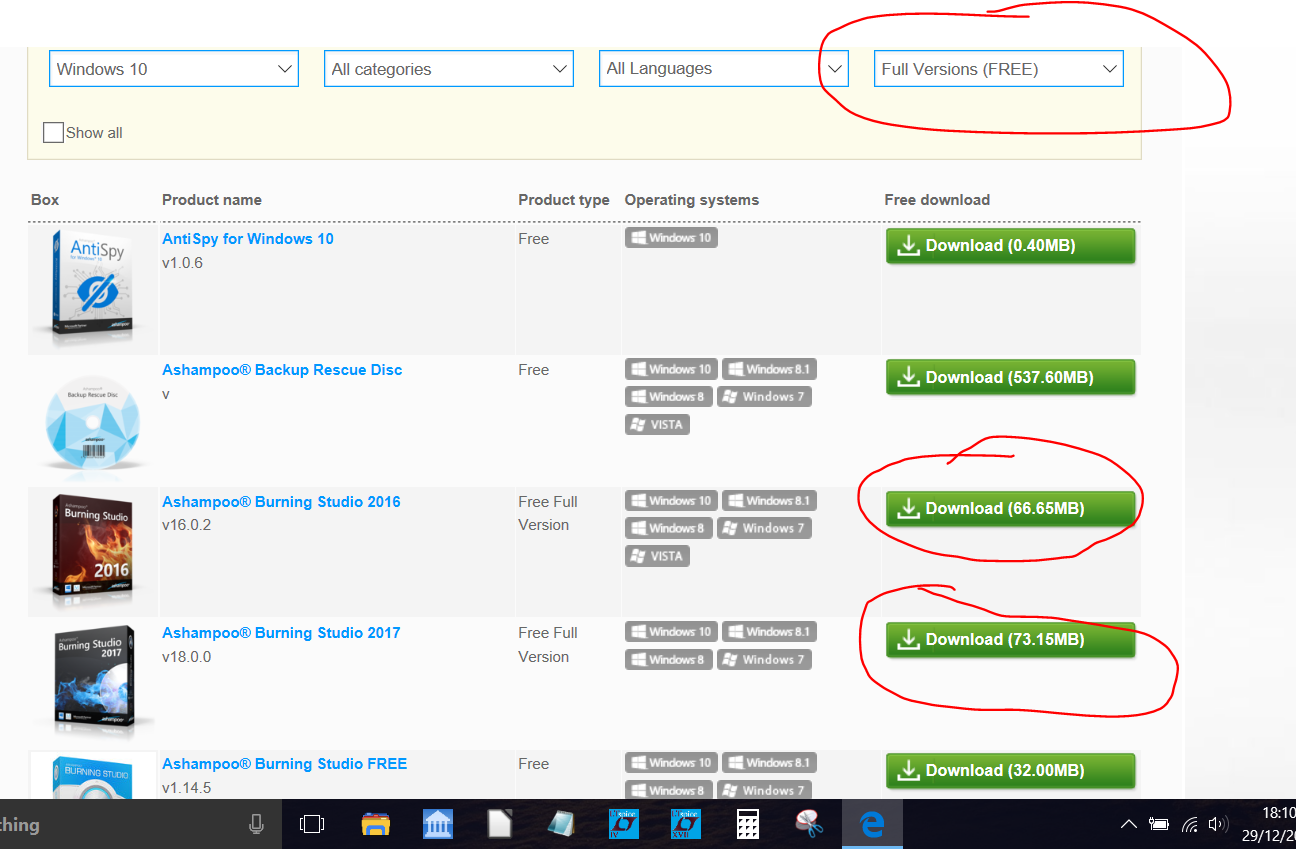This screenshot has height=849, width=1296.
Task: Open the Wi-Fi network tray icon
Action: (x=1189, y=825)
